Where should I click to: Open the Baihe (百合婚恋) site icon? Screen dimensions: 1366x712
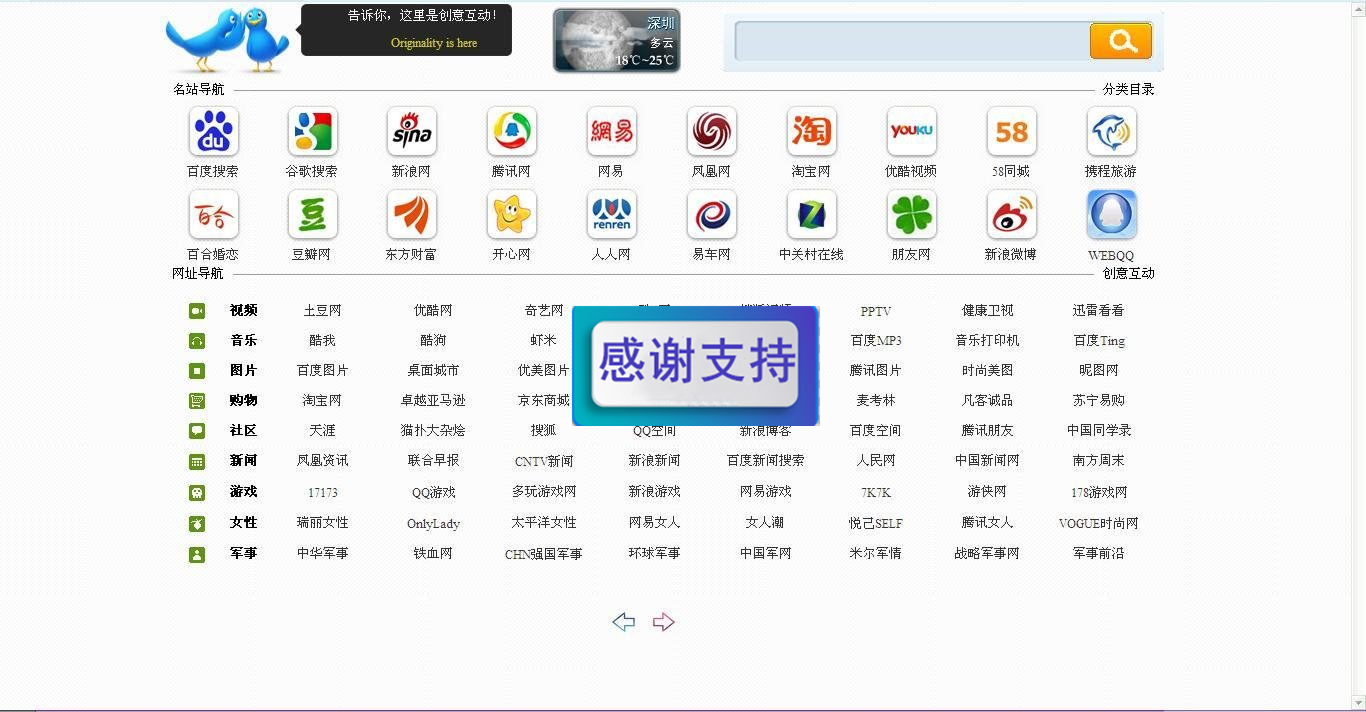213,215
